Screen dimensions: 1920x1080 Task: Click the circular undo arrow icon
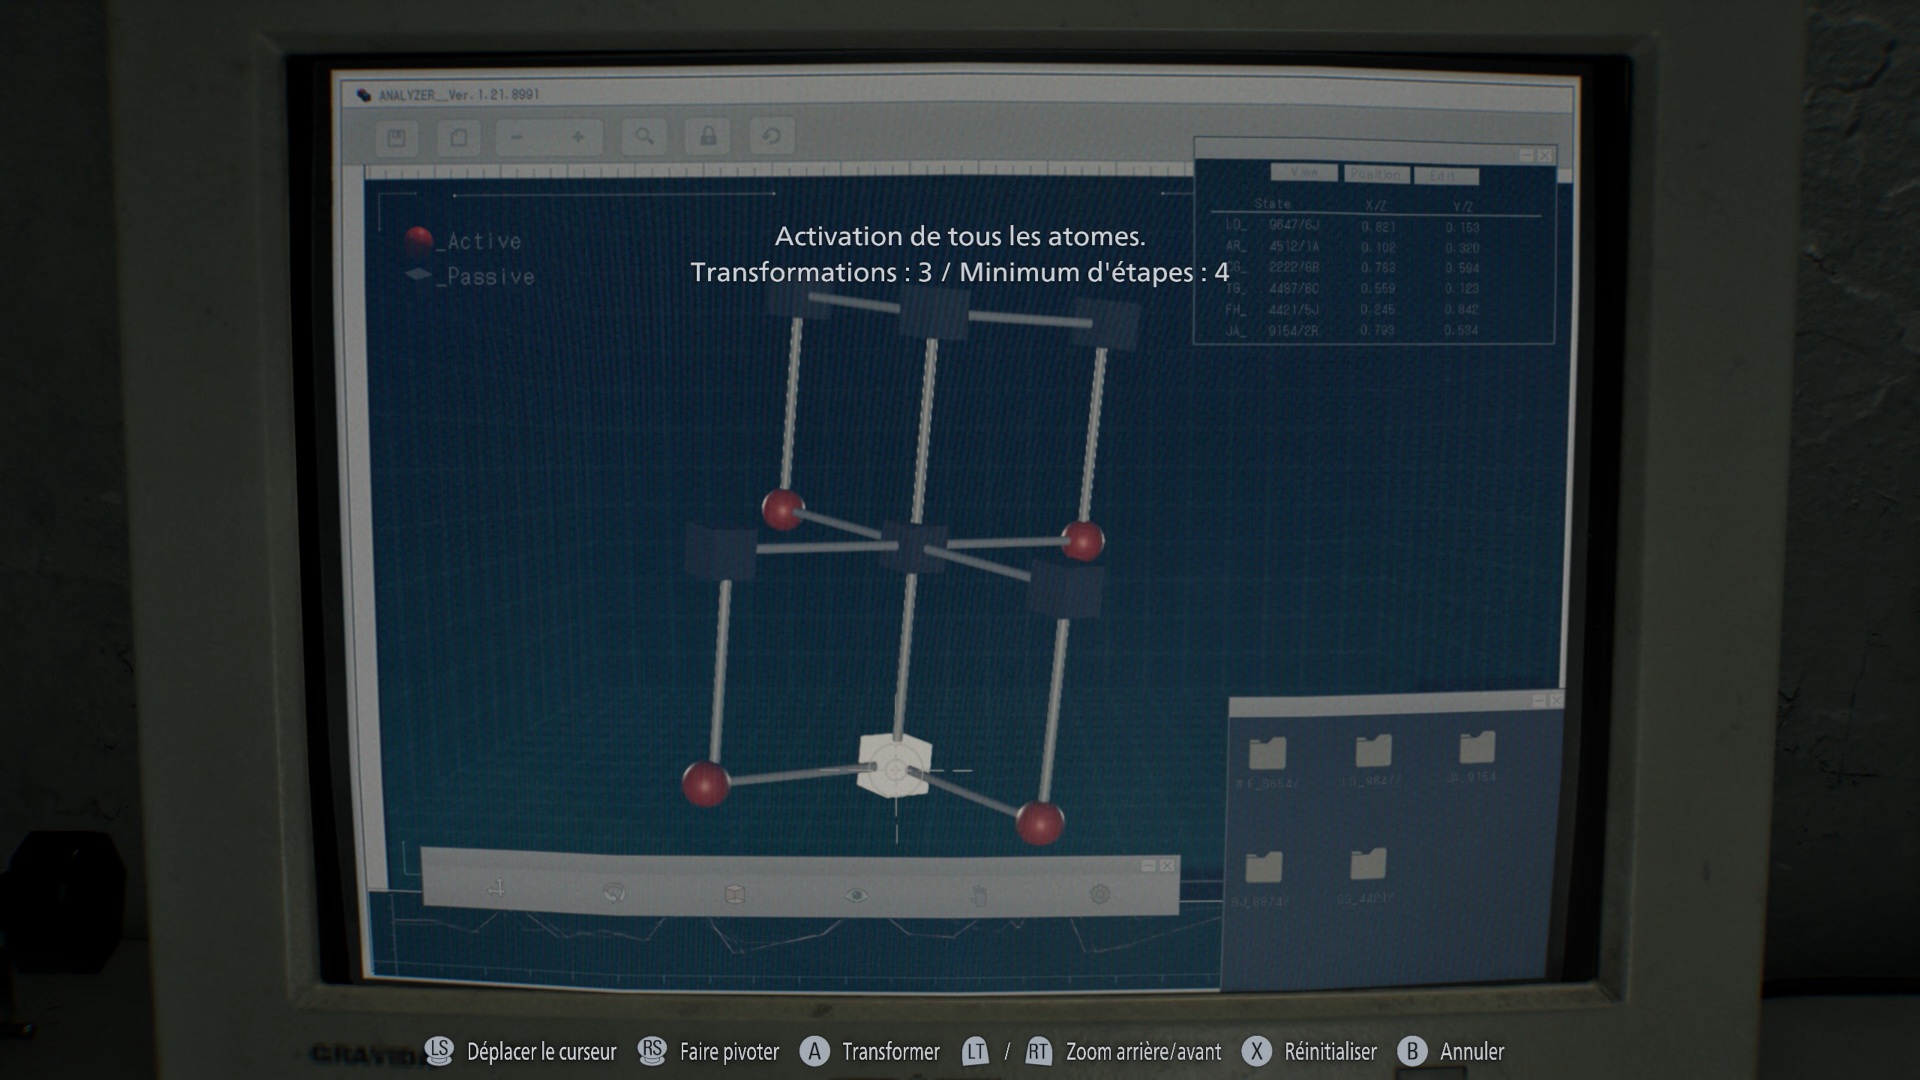(x=771, y=136)
